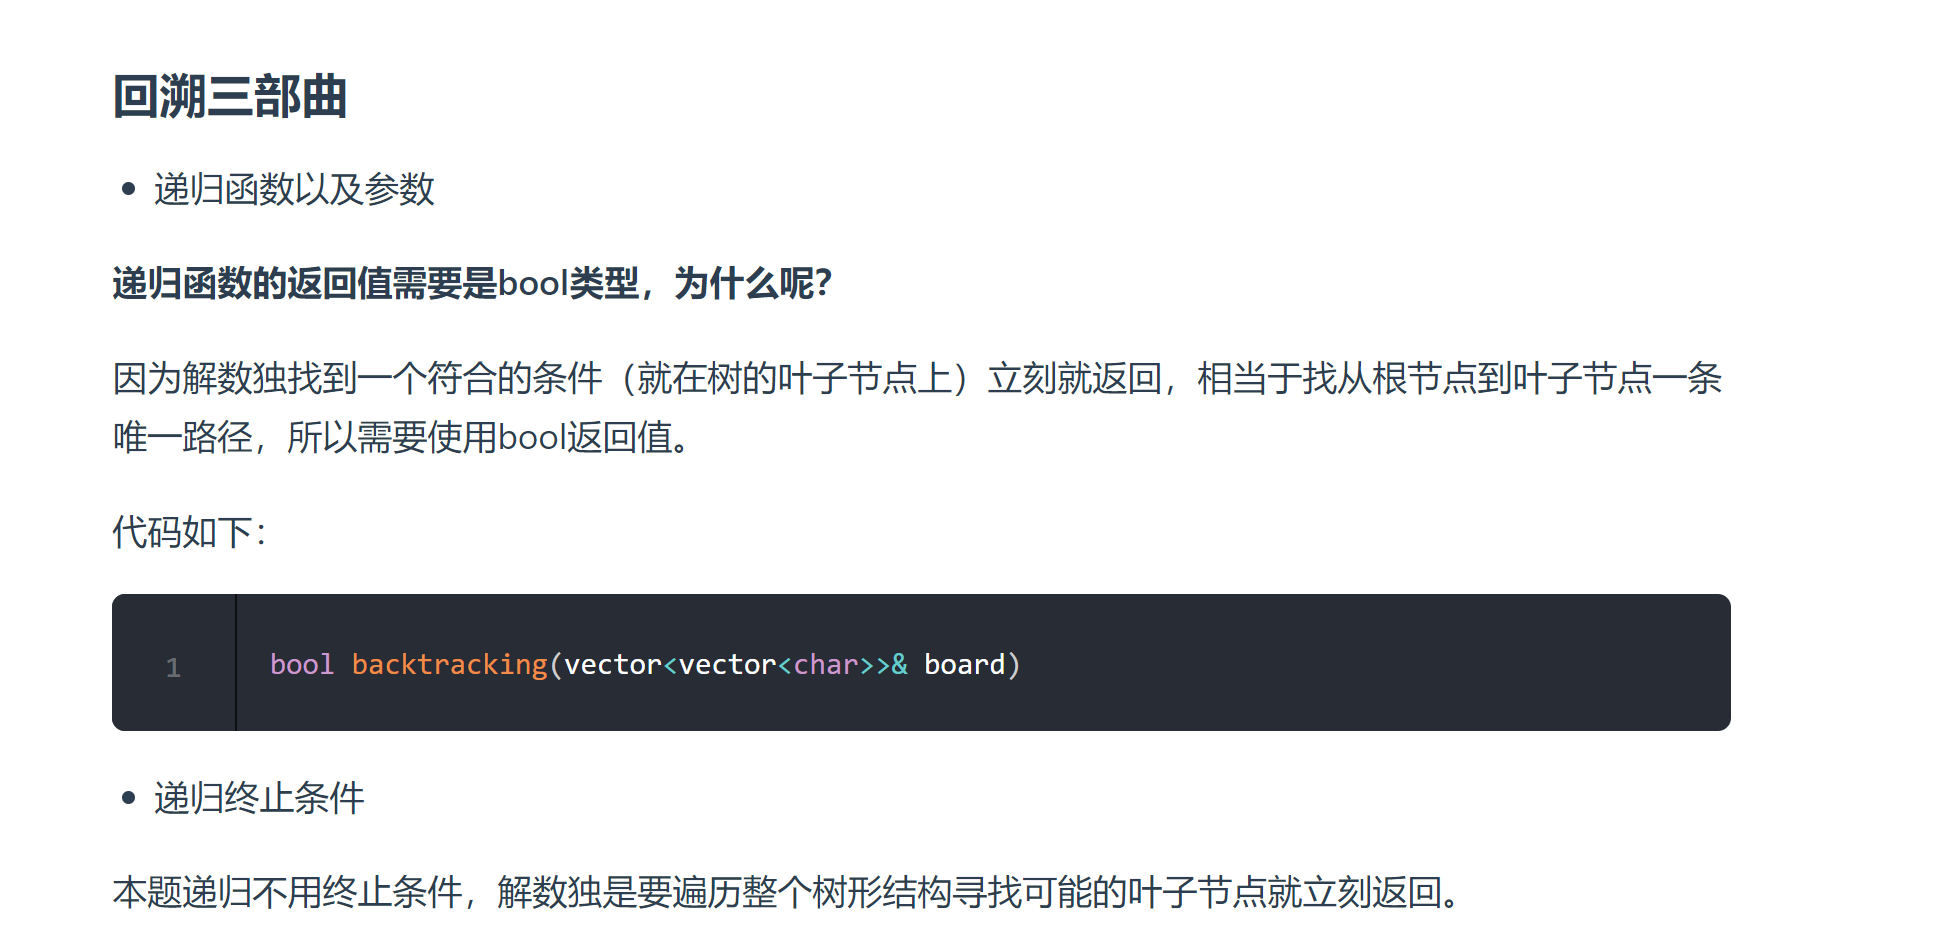
Task: Click line number 1 in the code block
Action: pyautogui.click(x=173, y=667)
